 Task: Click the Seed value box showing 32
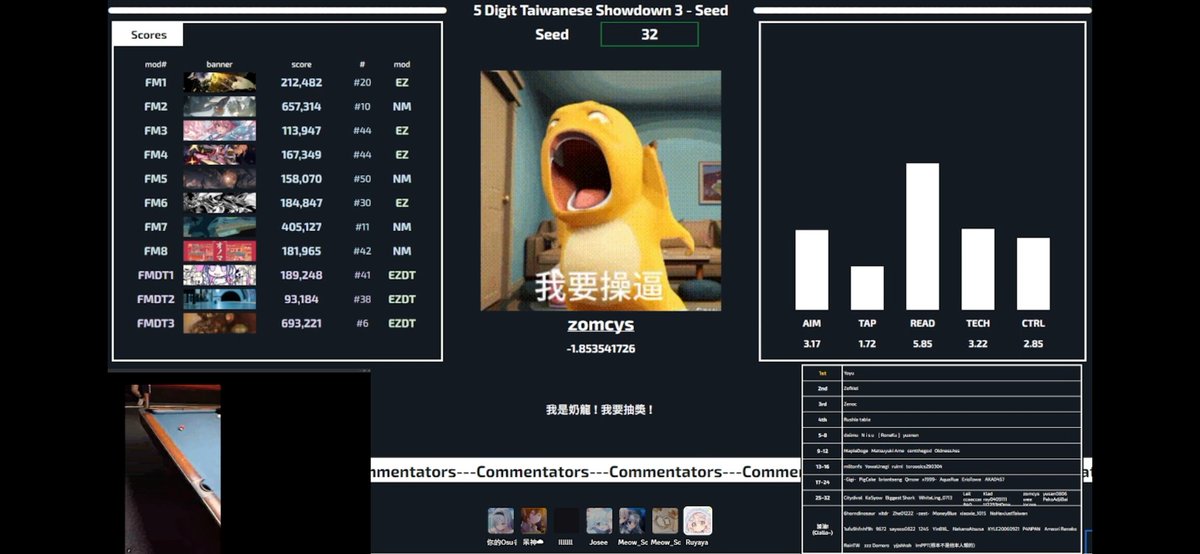pos(649,34)
